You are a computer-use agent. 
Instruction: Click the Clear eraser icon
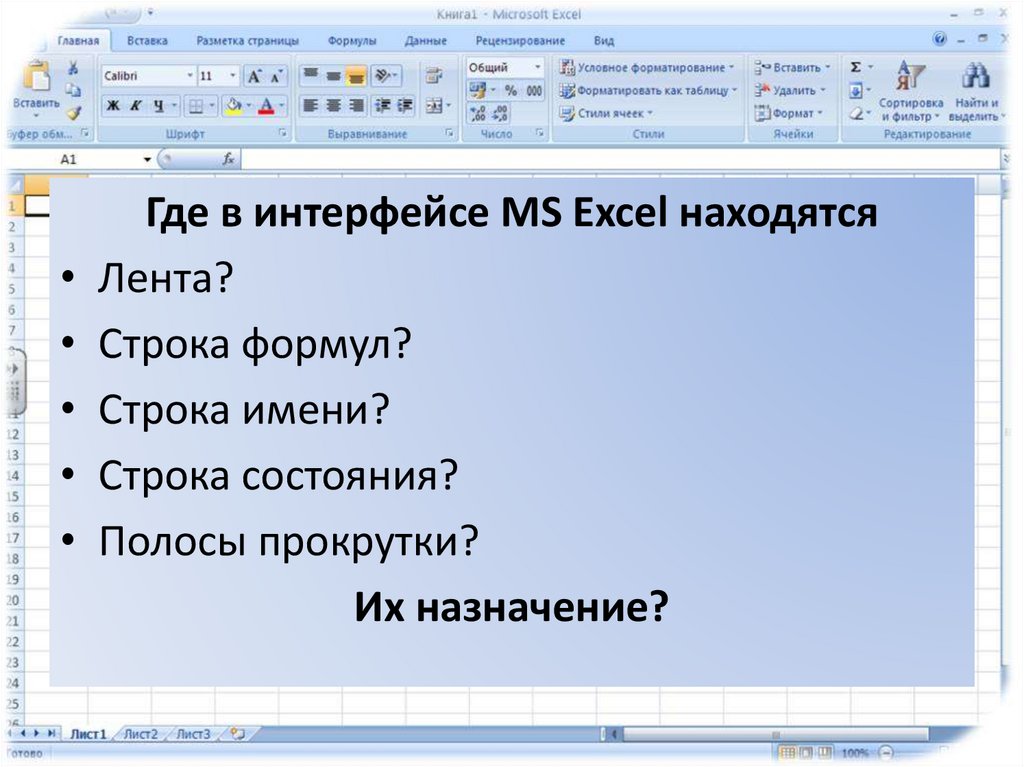[x=856, y=114]
